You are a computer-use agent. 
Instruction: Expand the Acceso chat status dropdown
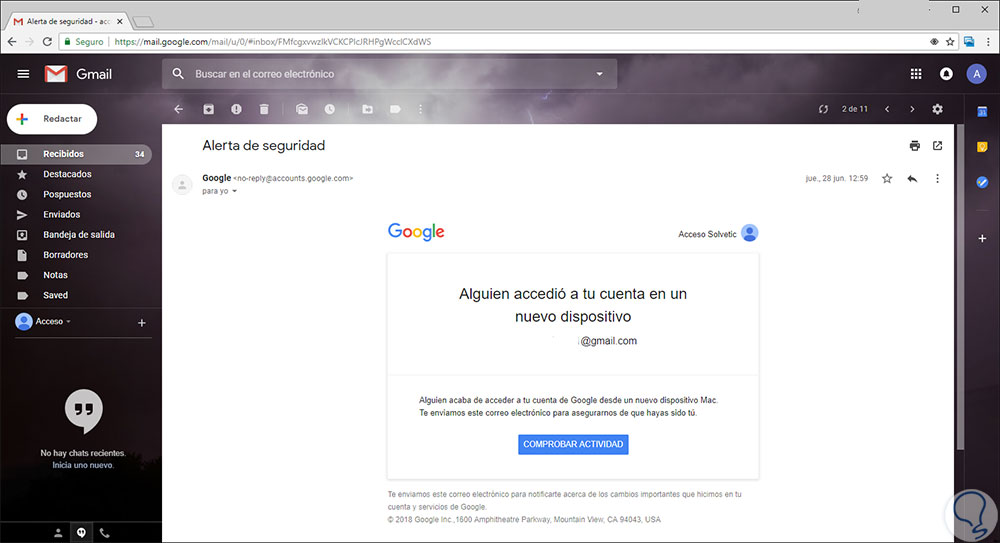68,322
